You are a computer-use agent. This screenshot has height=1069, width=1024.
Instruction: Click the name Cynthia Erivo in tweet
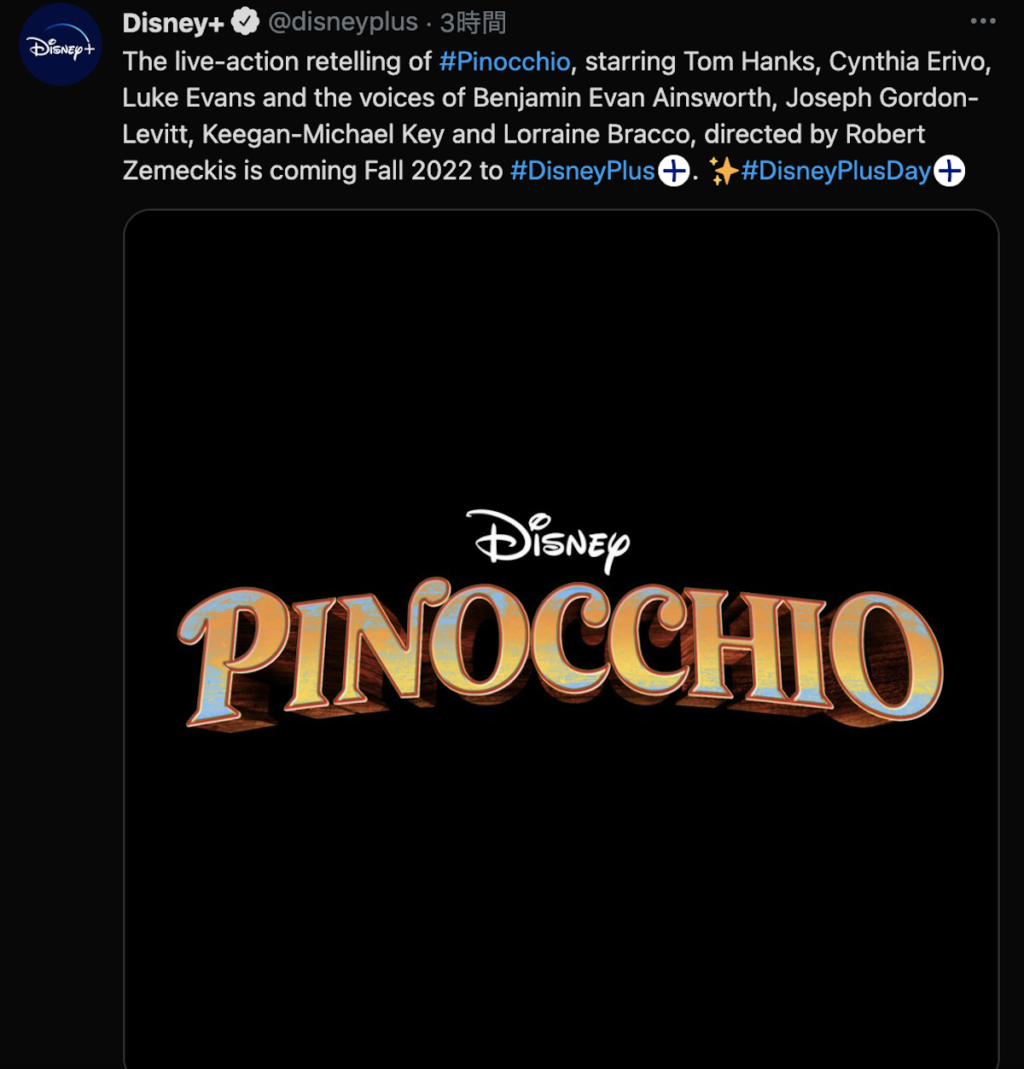click(x=907, y=62)
